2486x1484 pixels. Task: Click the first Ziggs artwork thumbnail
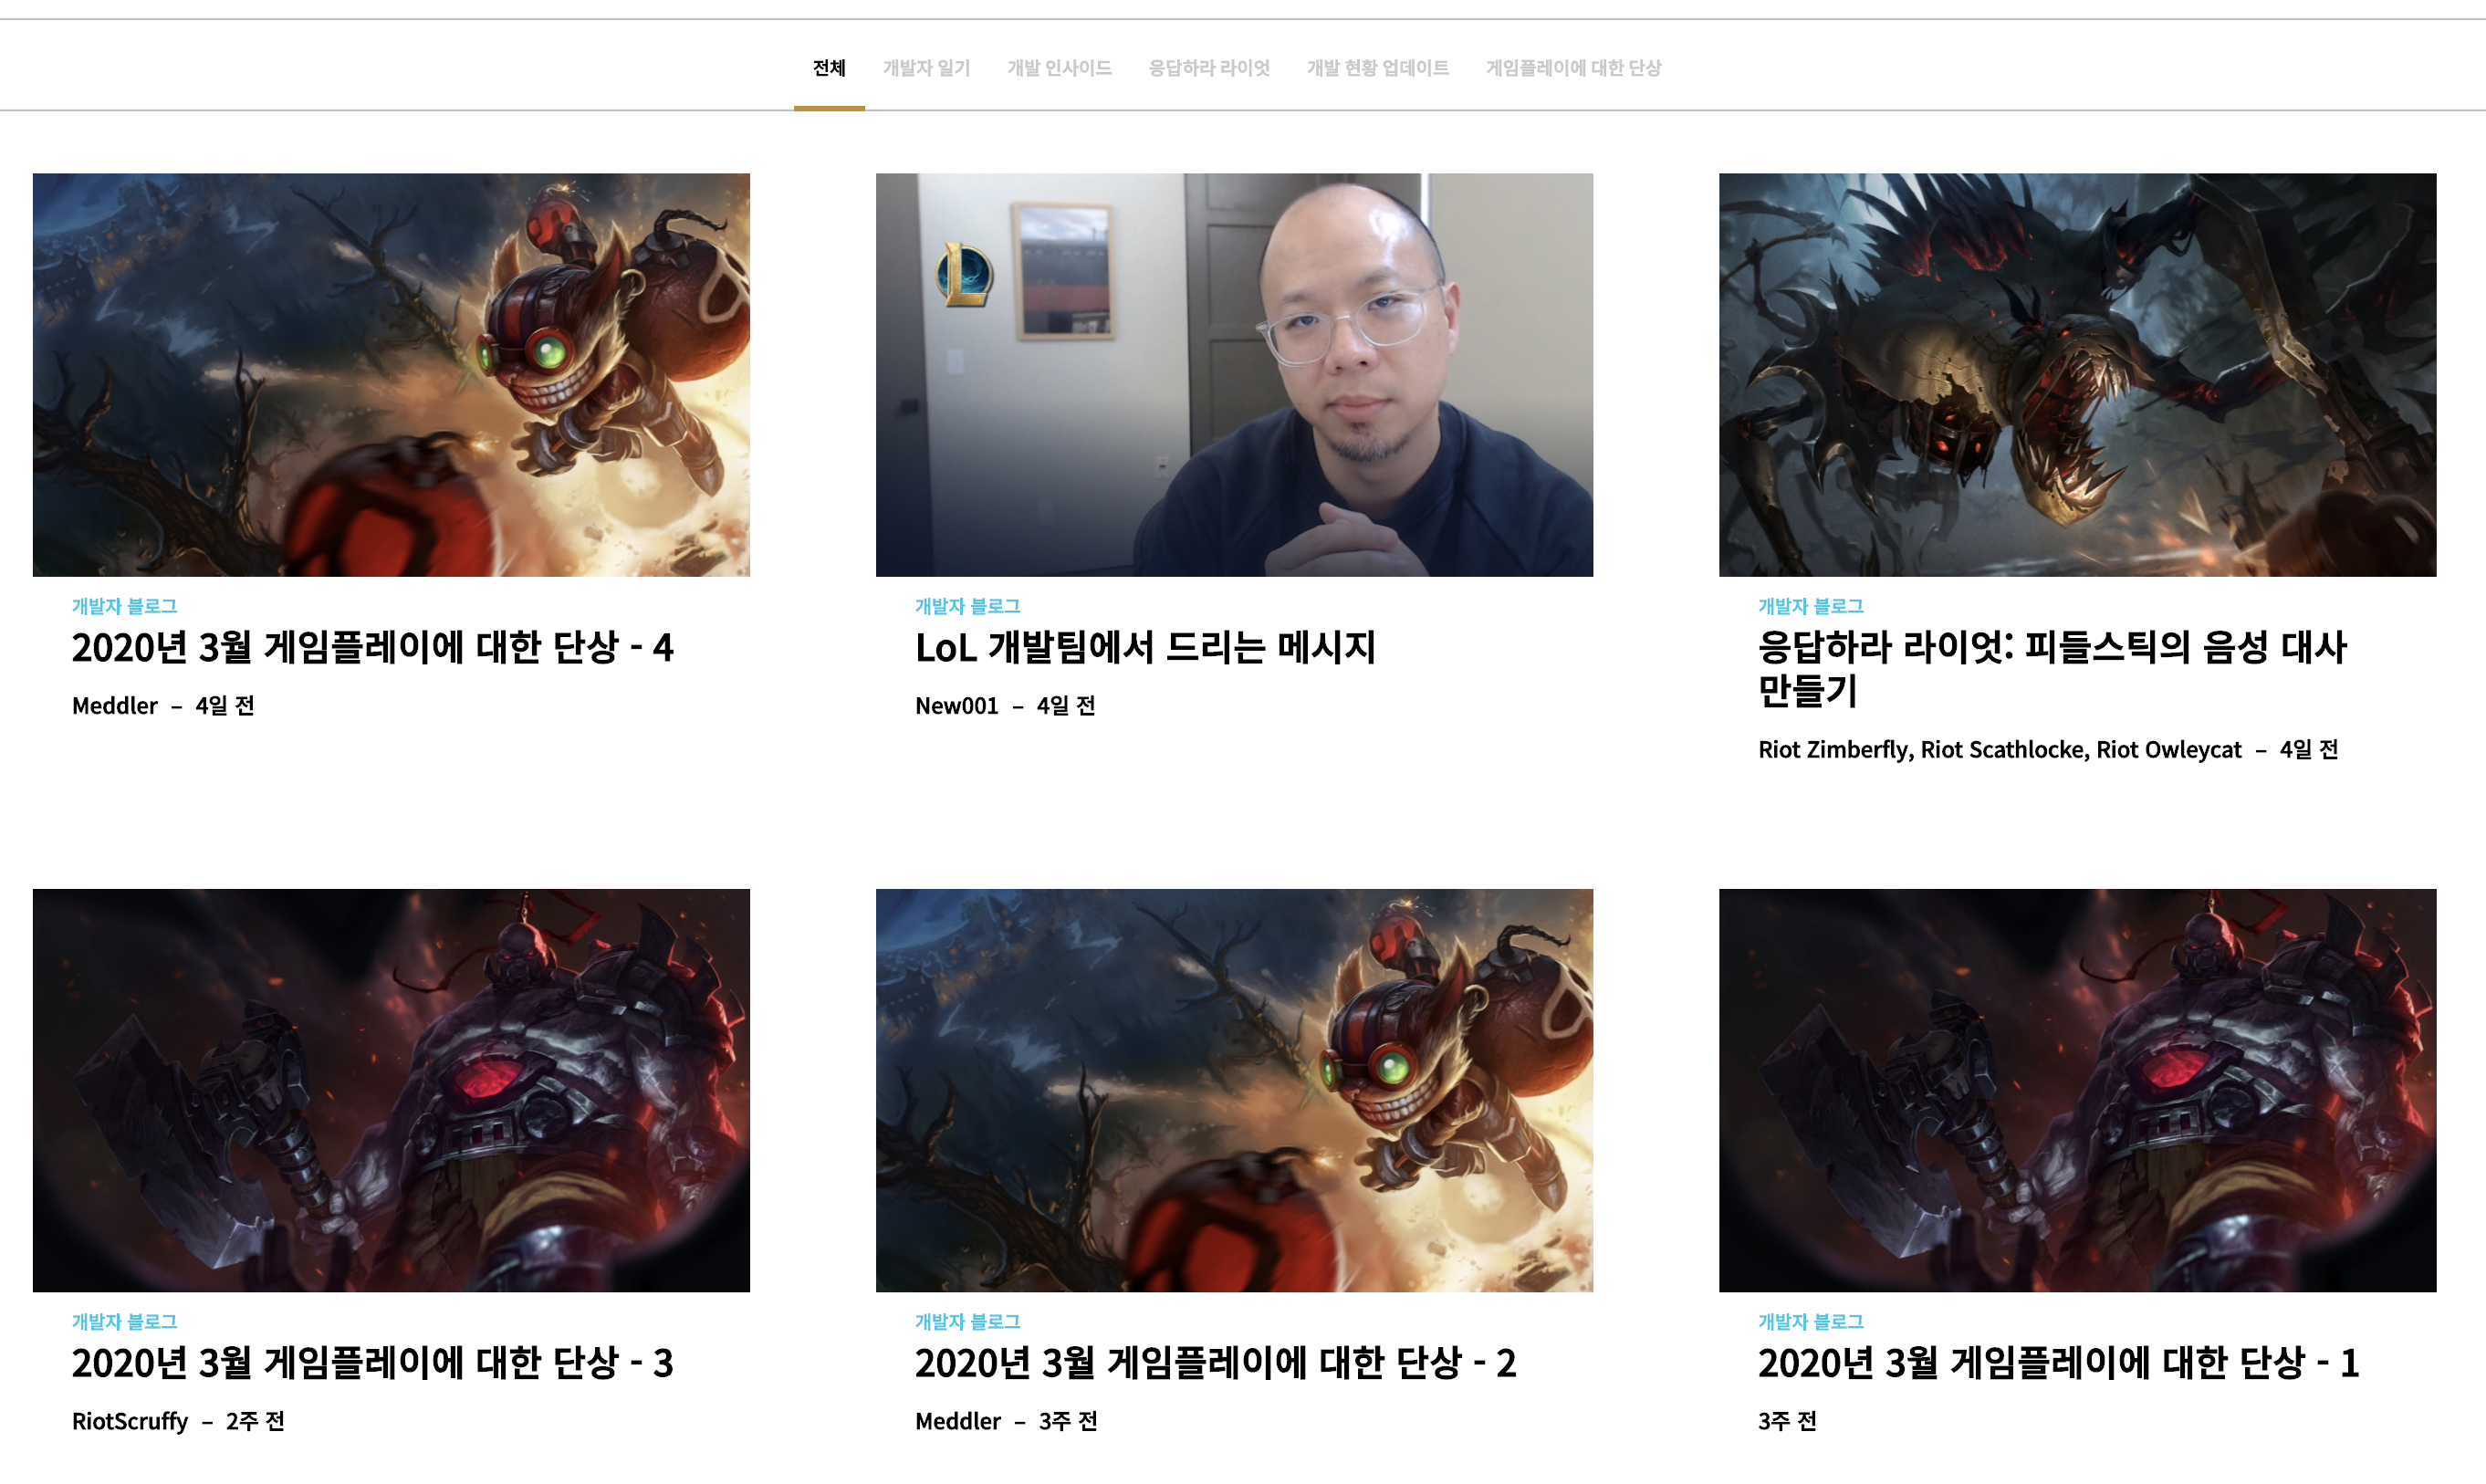click(x=391, y=374)
